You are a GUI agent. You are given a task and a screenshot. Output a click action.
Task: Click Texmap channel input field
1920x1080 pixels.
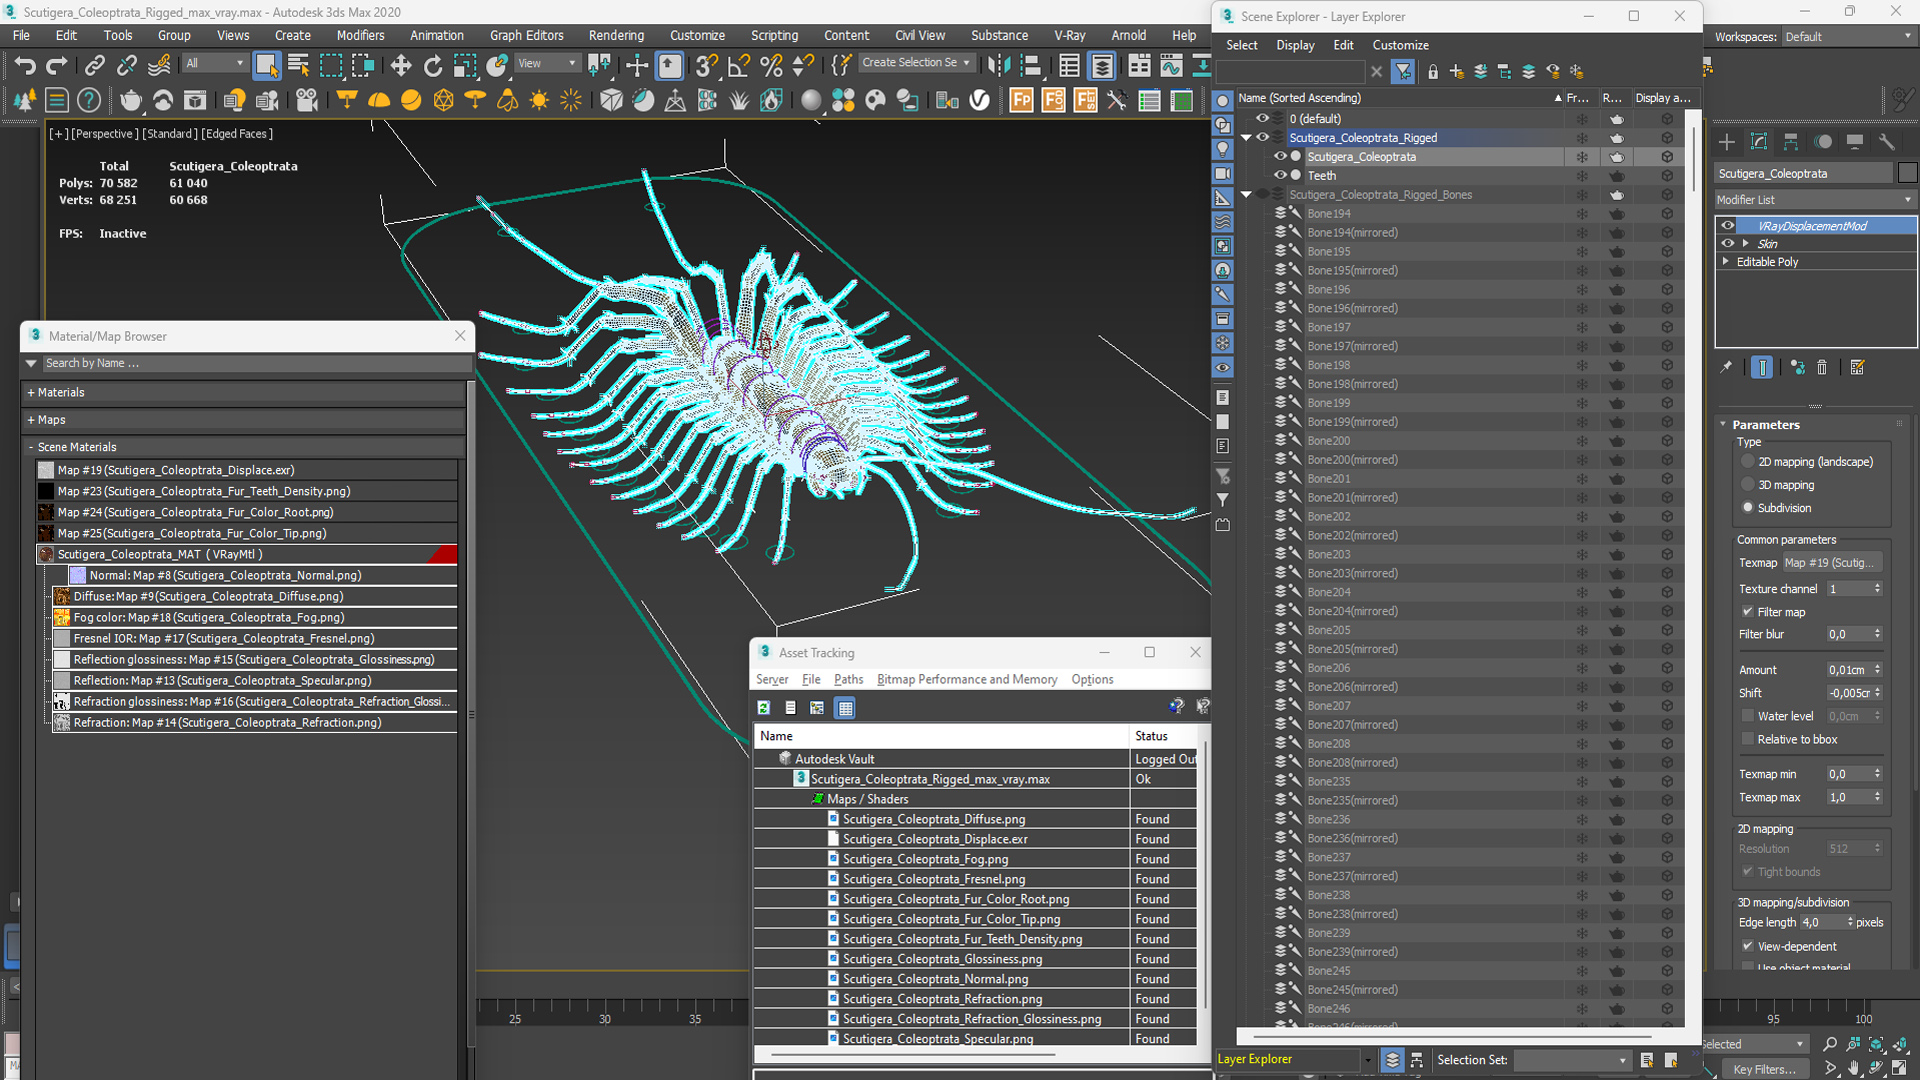(x=1853, y=588)
